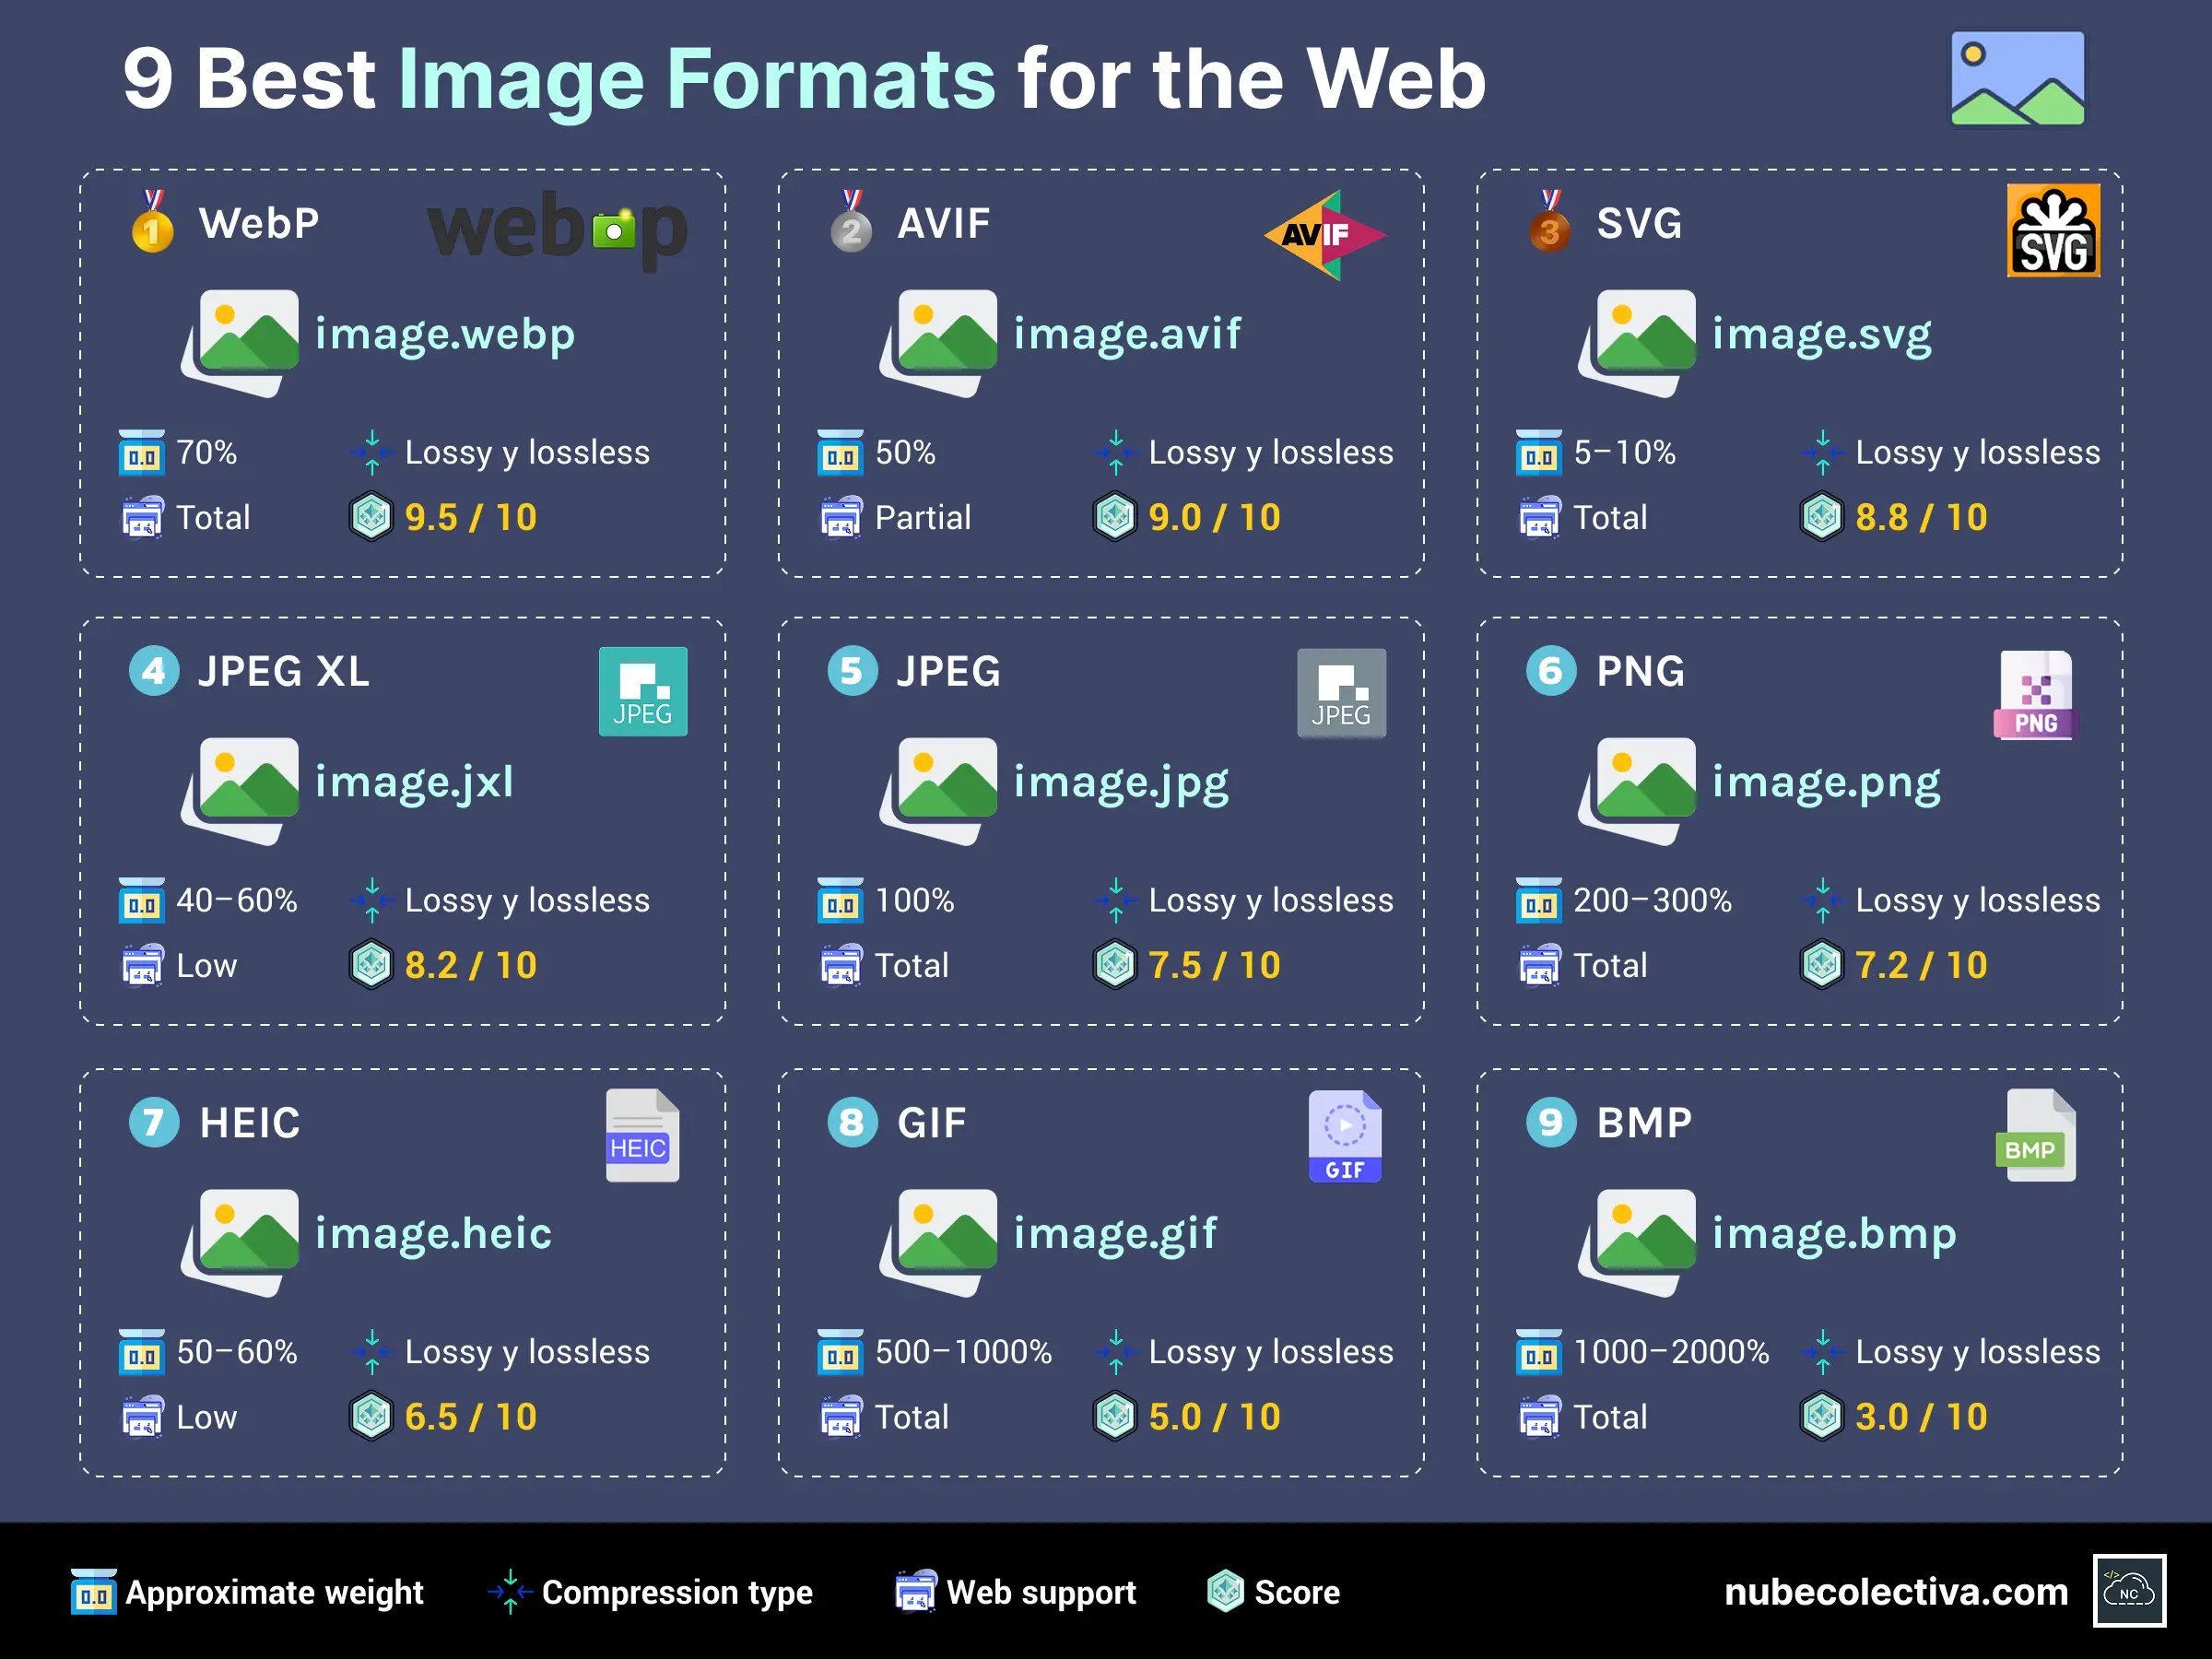
Task: Click the HEIC document icon
Action: point(642,1135)
